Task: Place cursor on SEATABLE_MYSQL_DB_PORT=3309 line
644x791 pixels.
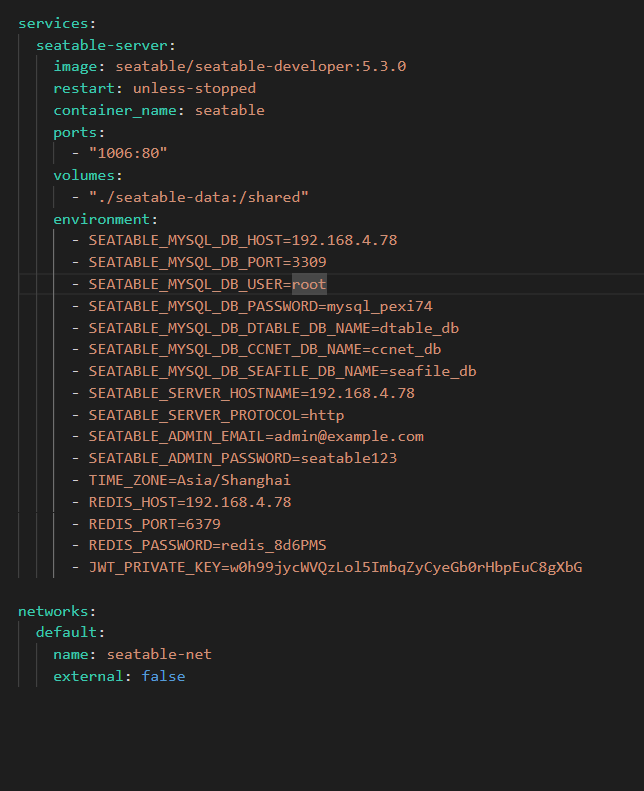Action: tap(207, 262)
